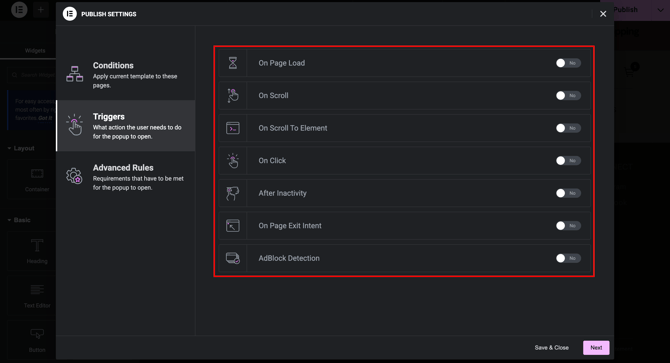The width and height of the screenshot is (670, 363).
Task: Click the On Scroll hand icon
Action: [232, 96]
